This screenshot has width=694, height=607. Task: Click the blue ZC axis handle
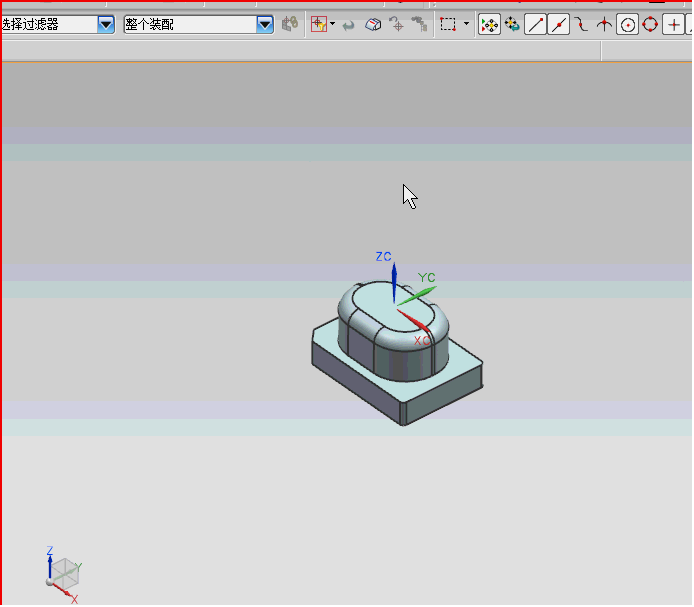pyautogui.click(x=394, y=281)
